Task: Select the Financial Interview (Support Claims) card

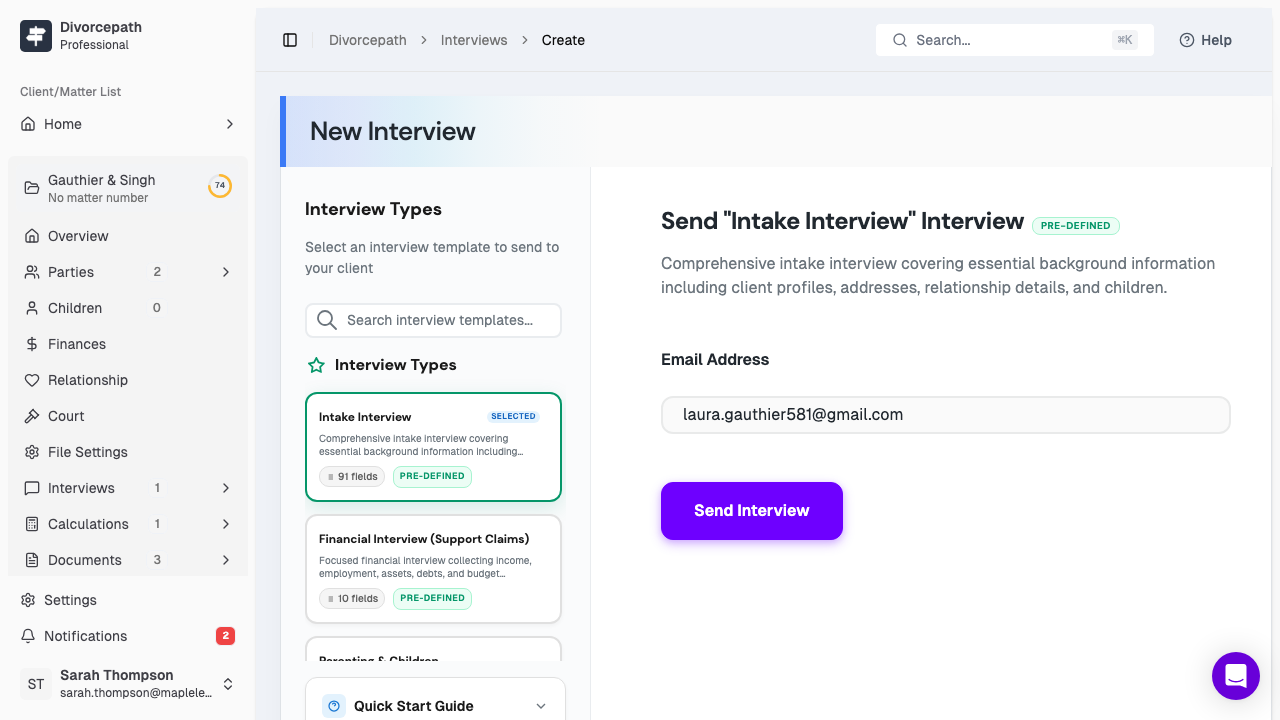Action: tap(433, 569)
